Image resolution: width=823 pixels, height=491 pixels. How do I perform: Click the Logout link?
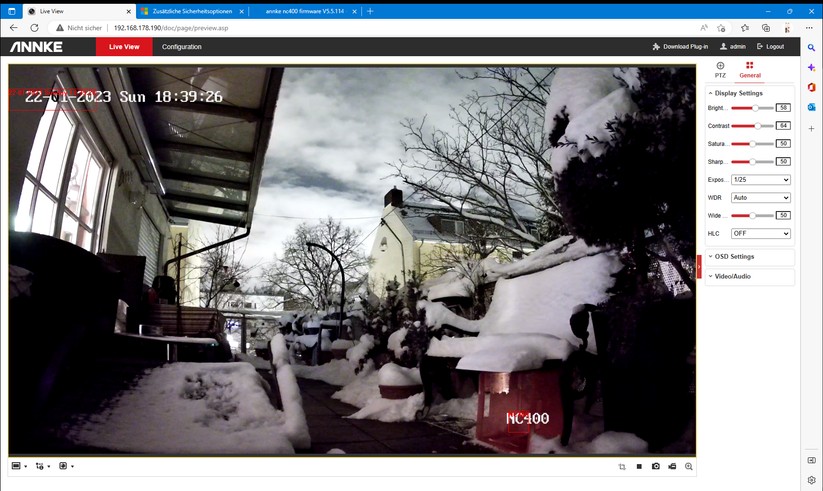tap(771, 47)
